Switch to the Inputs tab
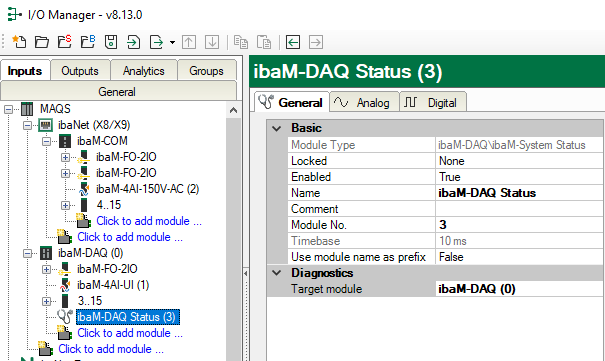 pos(25,71)
